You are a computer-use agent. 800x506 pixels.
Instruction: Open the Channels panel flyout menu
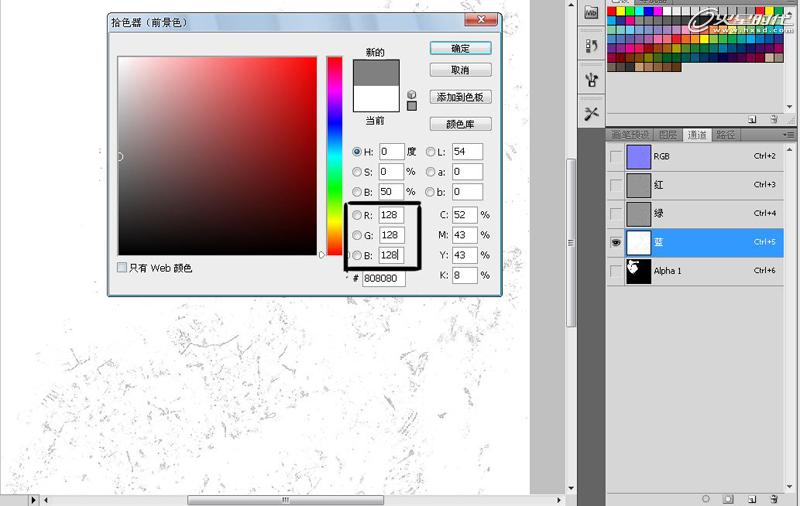pos(789,135)
